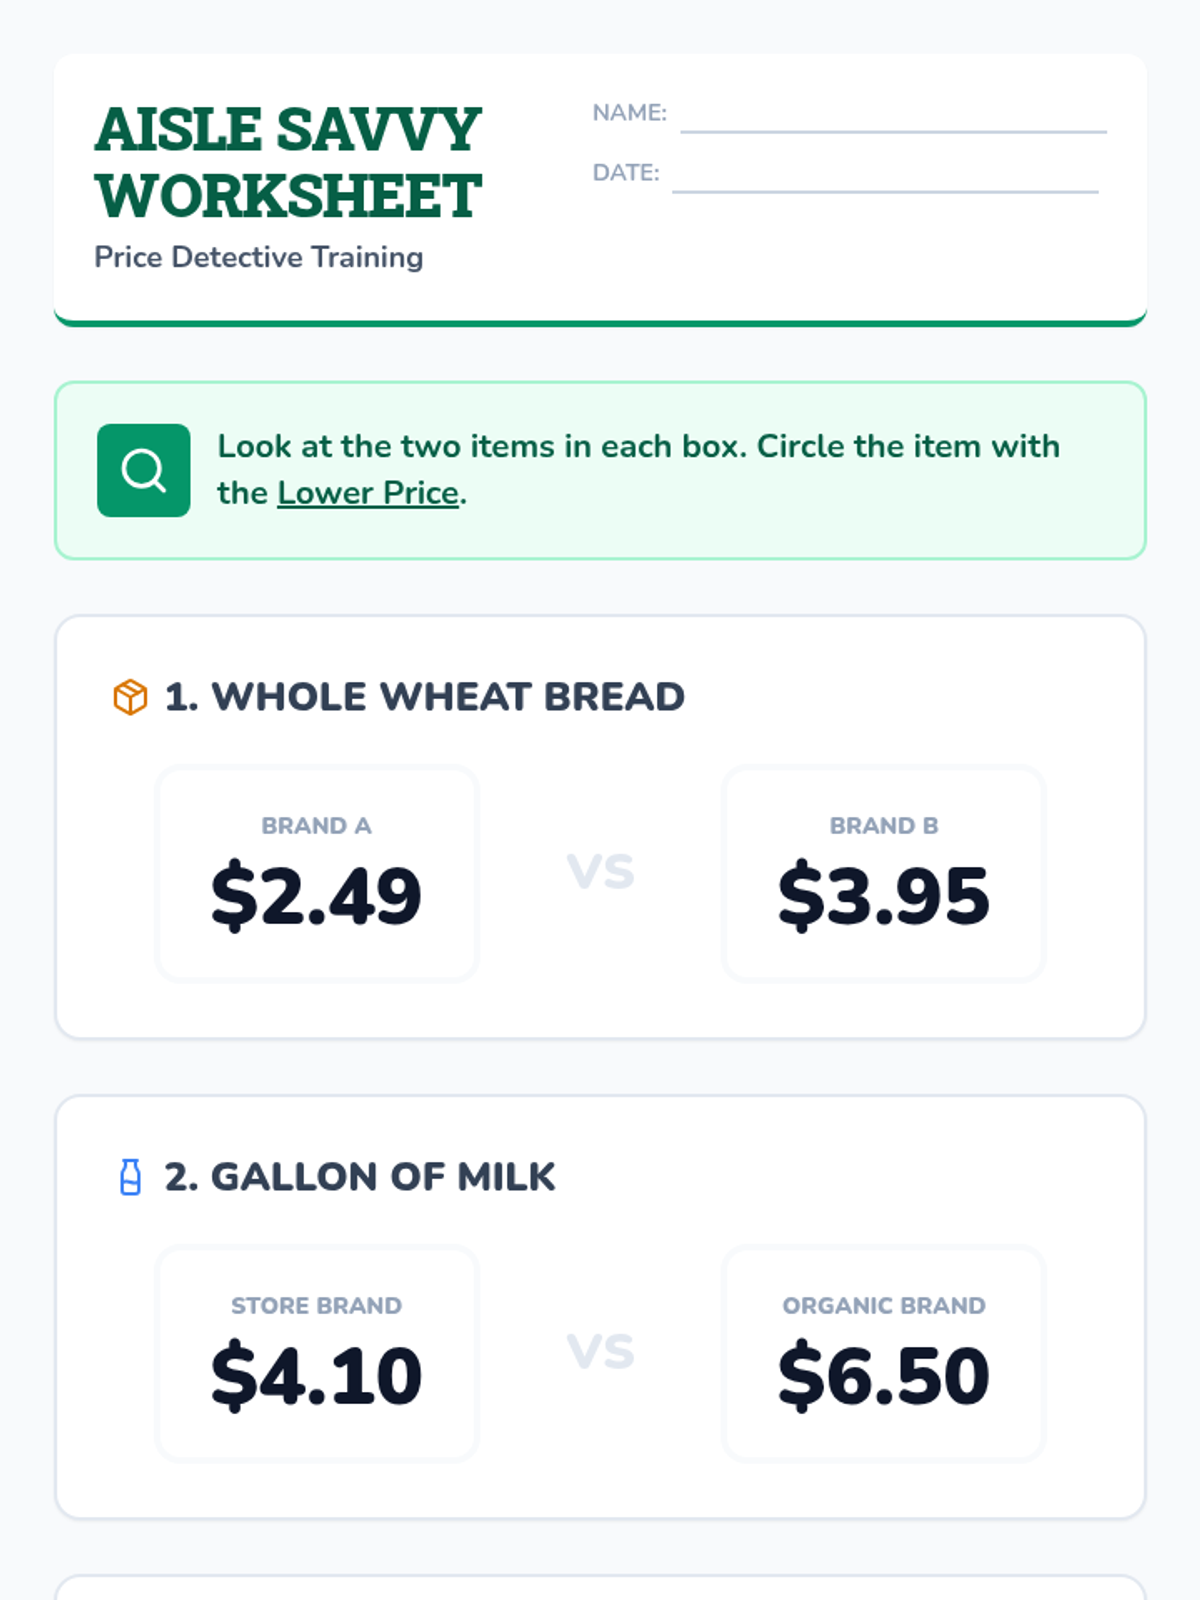
Task: Click the underlined Lower Price text
Action: coord(368,493)
